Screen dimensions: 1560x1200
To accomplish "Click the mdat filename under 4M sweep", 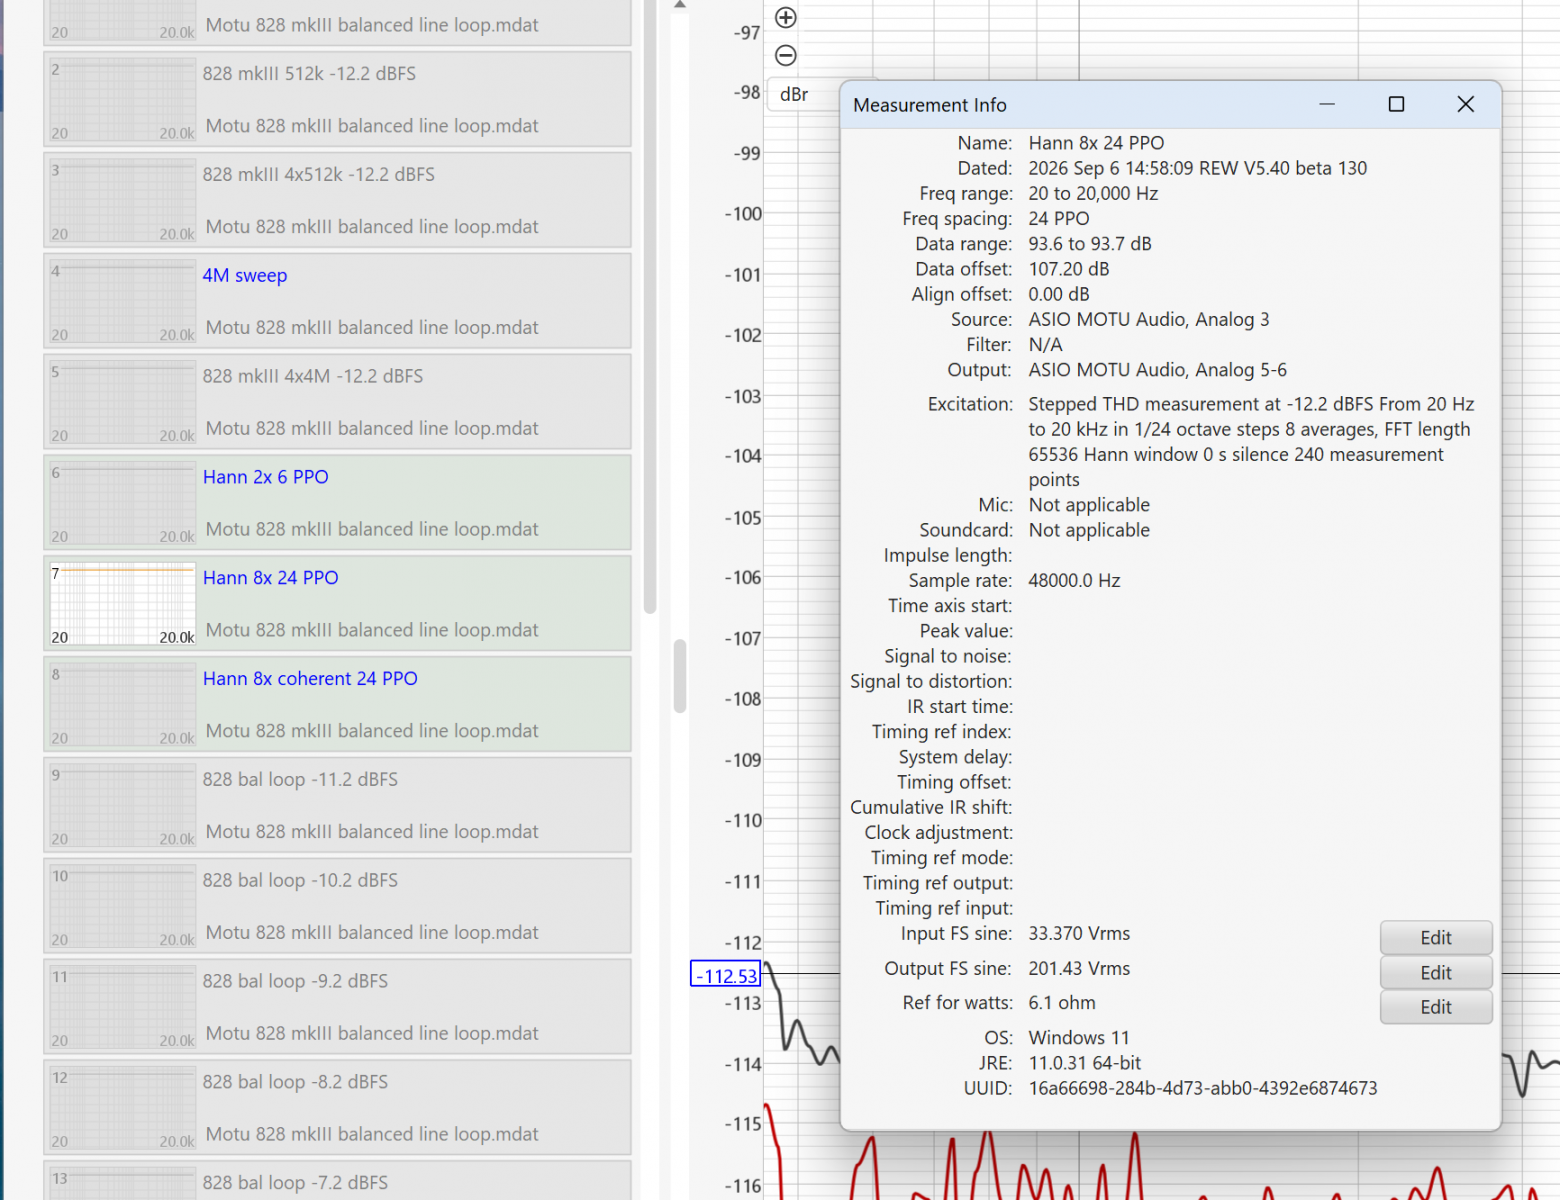I will (x=372, y=328).
